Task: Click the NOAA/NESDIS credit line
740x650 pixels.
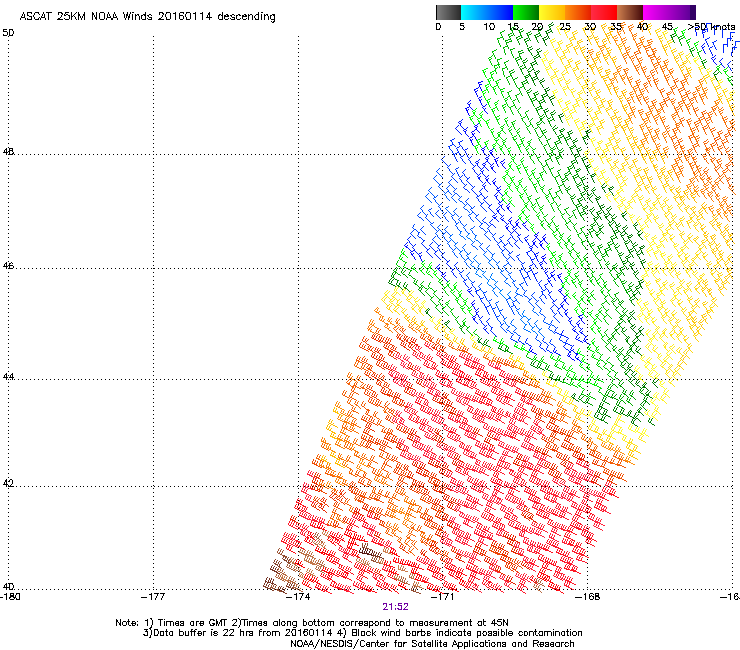Action: (432, 644)
